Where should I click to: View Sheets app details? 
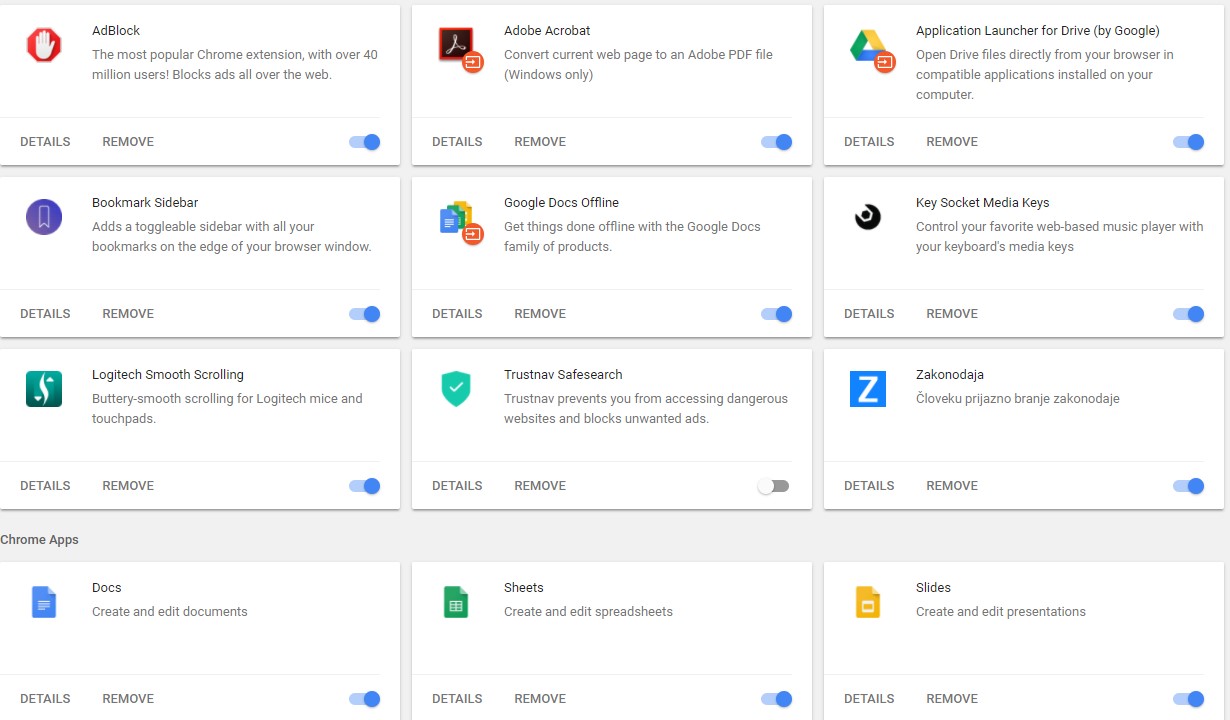(x=457, y=699)
